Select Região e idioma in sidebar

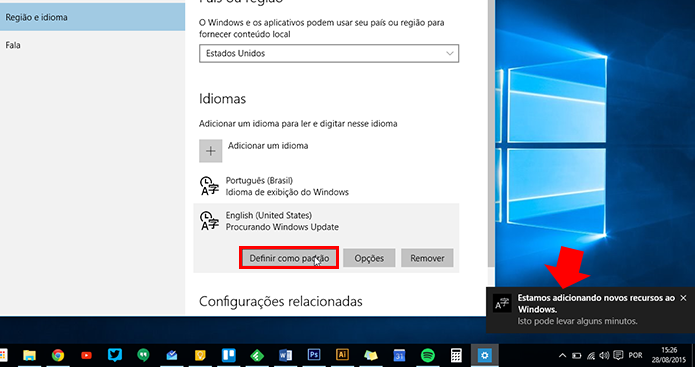[x=92, y=17]
